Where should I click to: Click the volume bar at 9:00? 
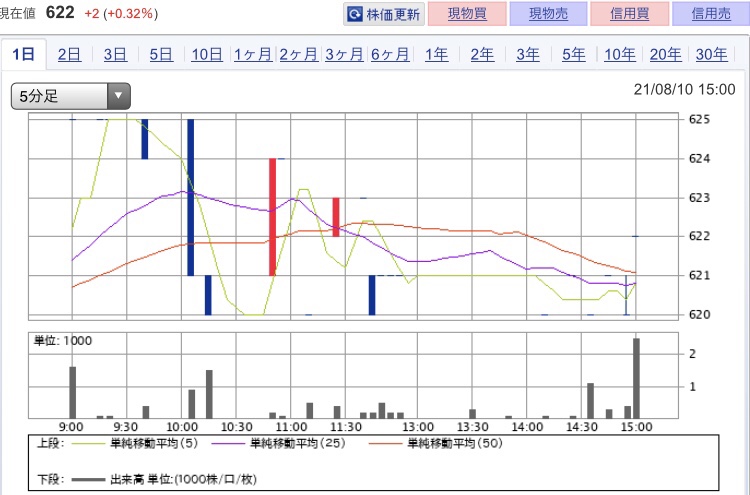pyautogui.click(x=73, y=392)
